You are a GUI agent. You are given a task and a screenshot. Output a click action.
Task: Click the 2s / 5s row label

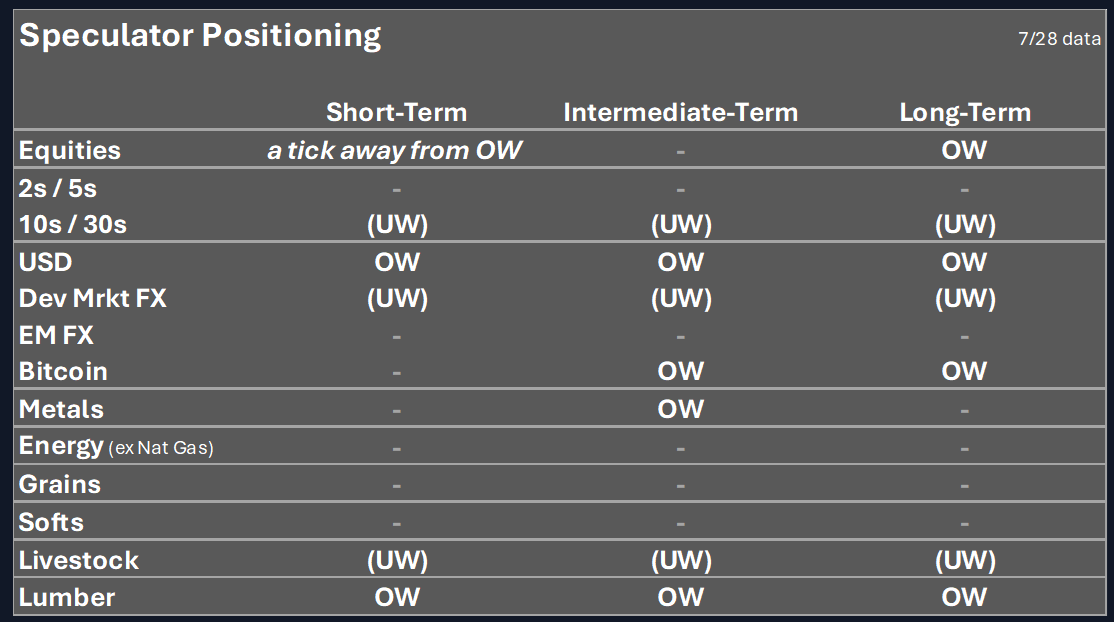coord(58,188)
